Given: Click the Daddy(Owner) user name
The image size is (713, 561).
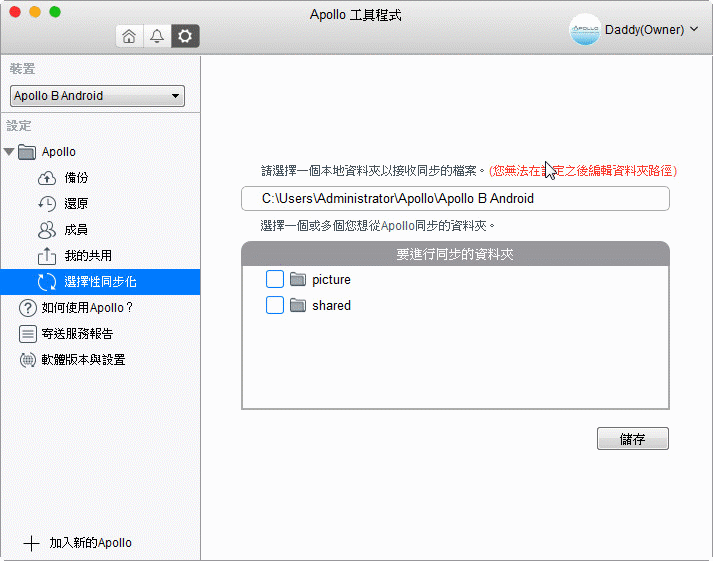Looking at the screenshot, I should (644, 30).
